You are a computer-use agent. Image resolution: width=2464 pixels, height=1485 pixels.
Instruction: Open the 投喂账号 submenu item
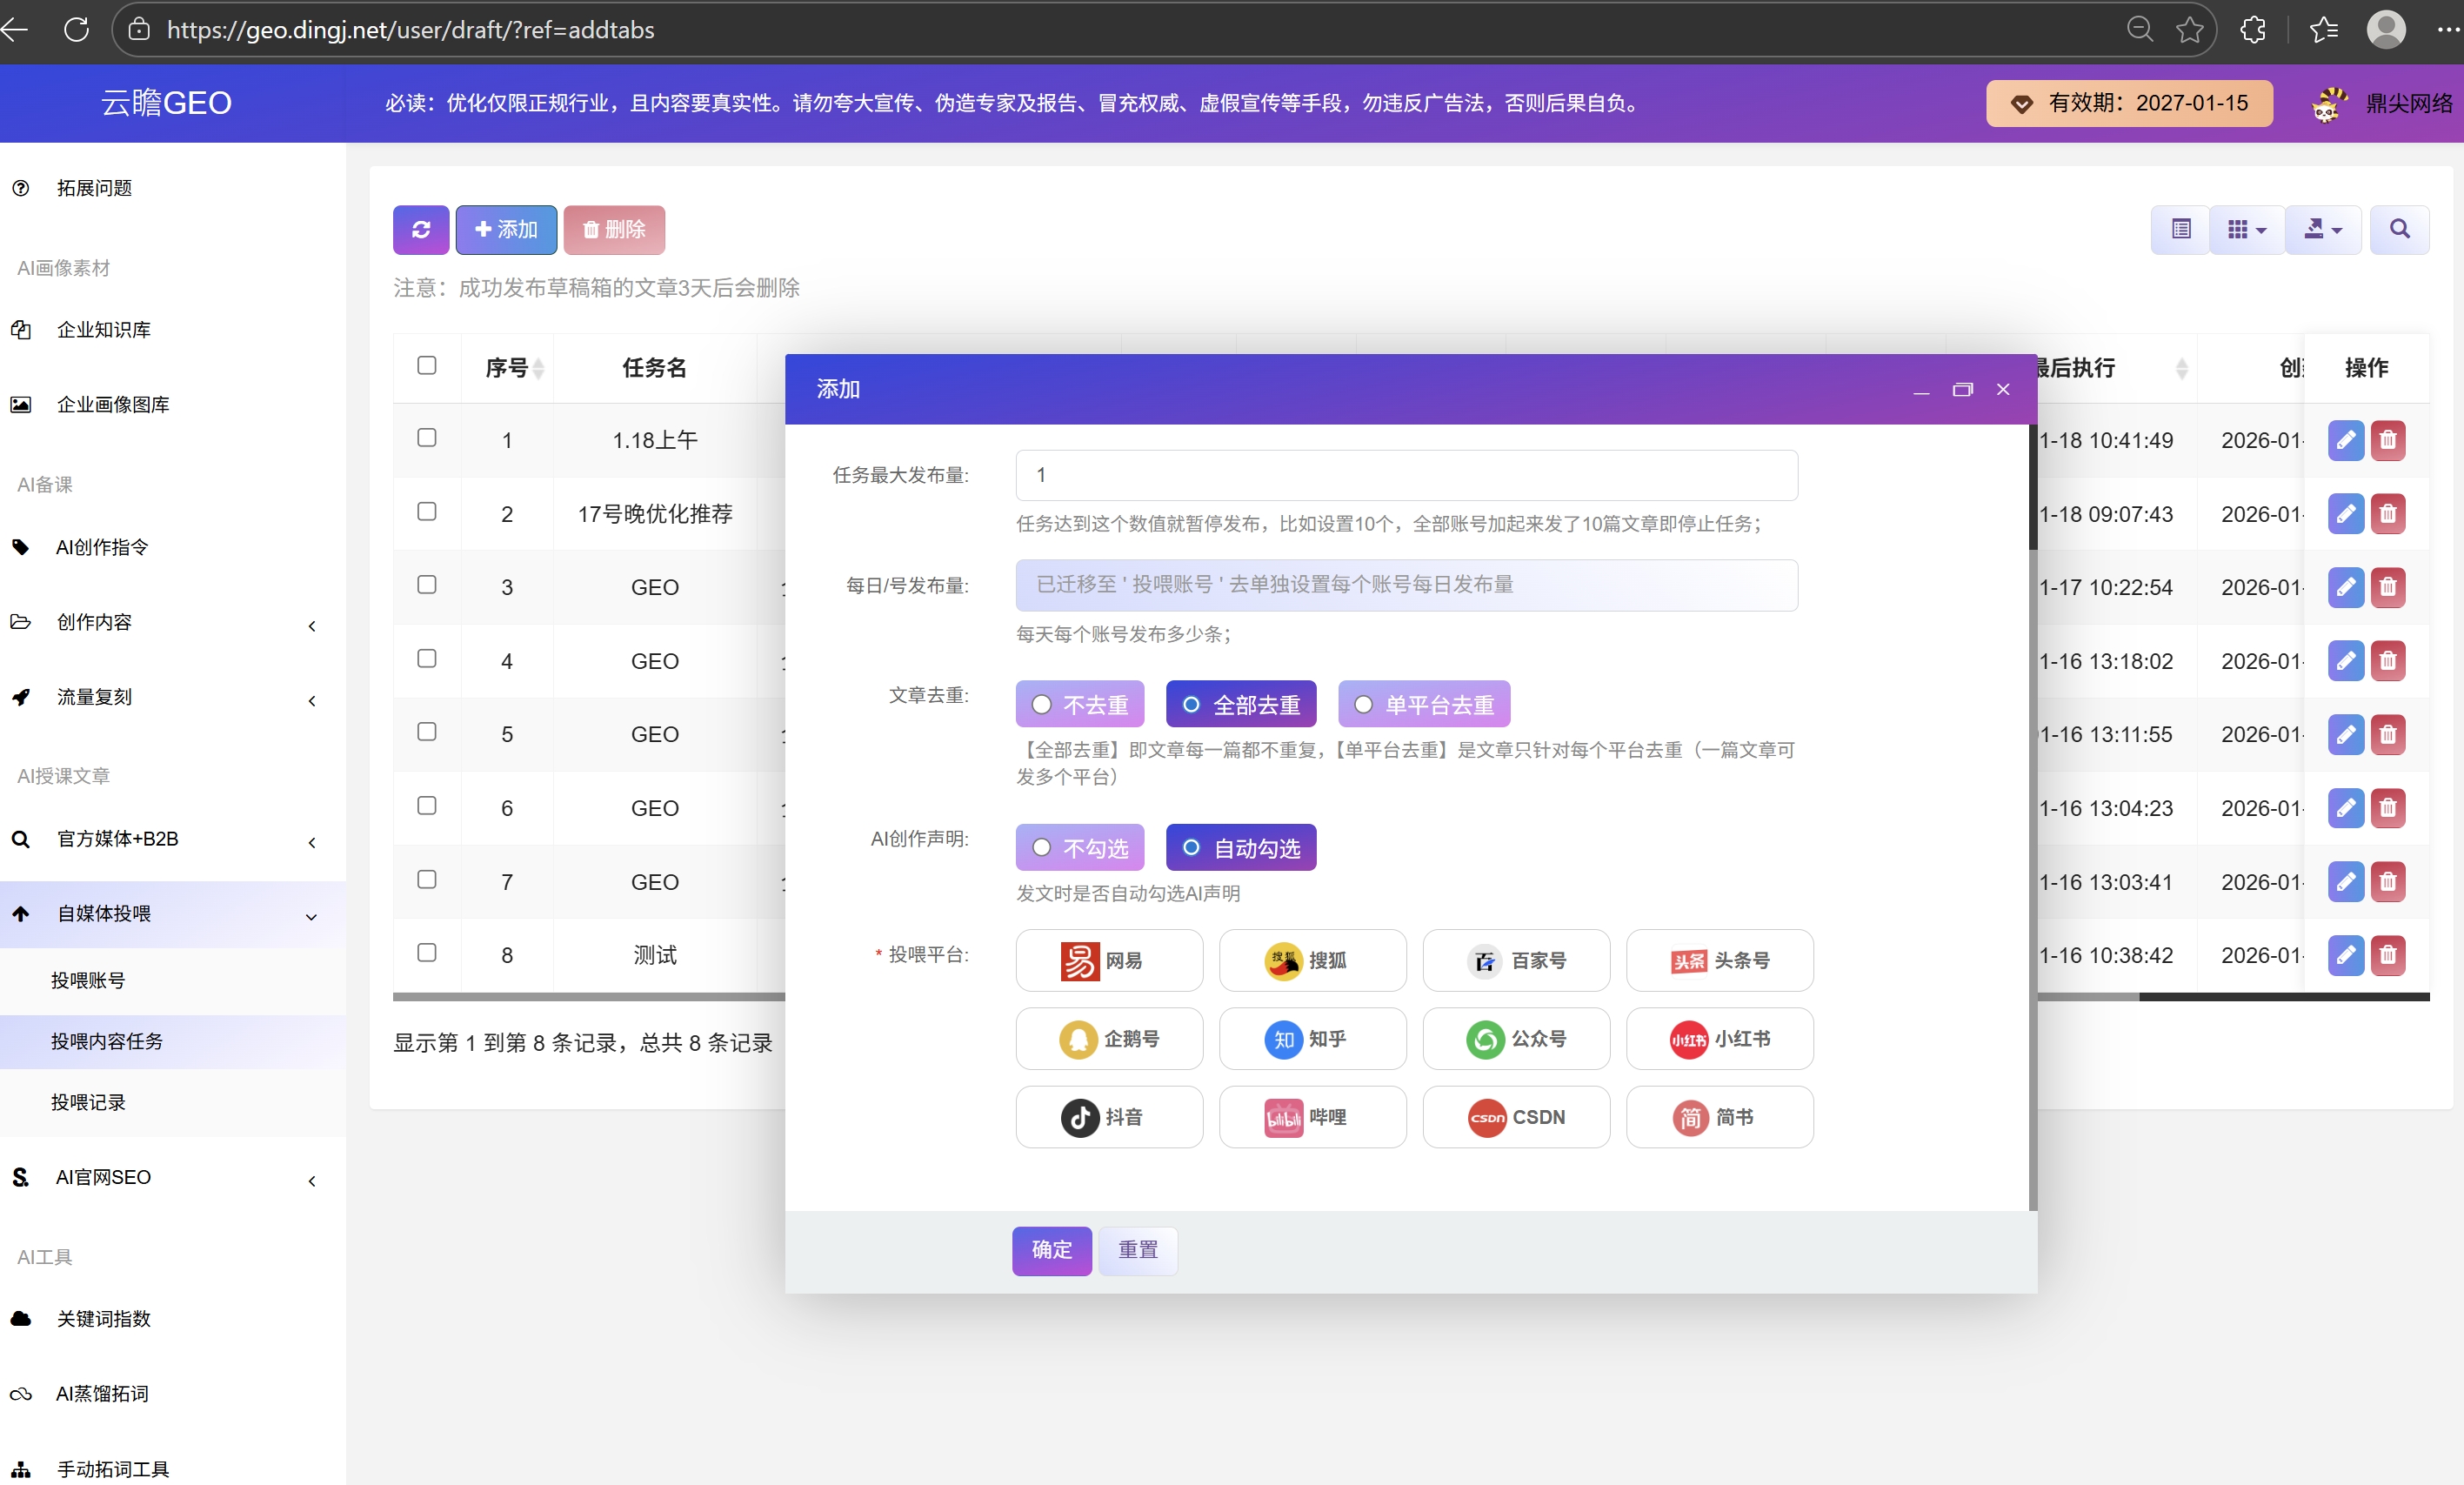pos(88,980)
